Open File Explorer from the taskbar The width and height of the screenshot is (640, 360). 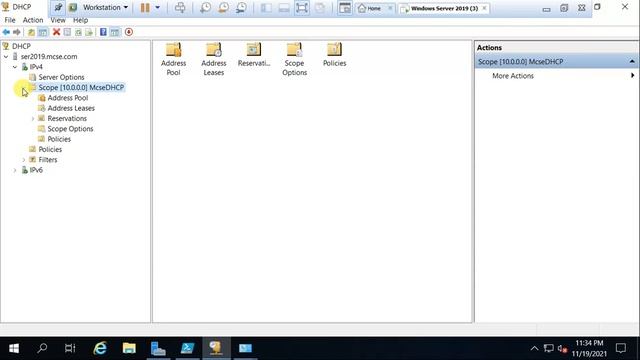click(129, 348)
